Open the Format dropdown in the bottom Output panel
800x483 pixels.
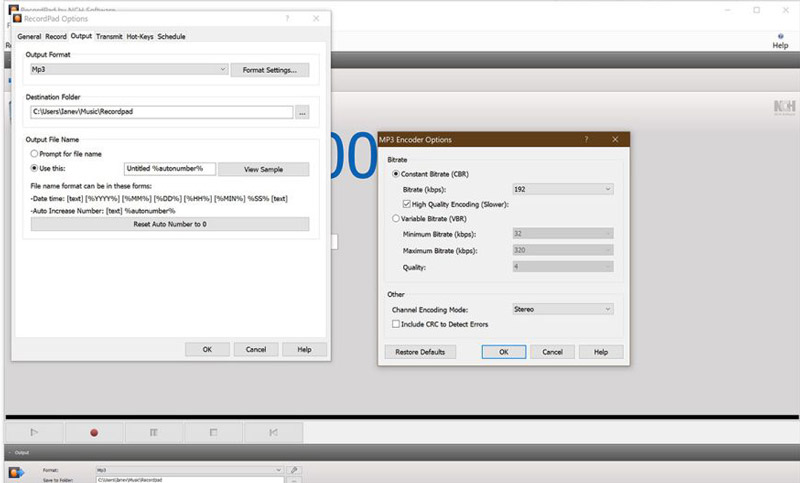tap(189, 470)
